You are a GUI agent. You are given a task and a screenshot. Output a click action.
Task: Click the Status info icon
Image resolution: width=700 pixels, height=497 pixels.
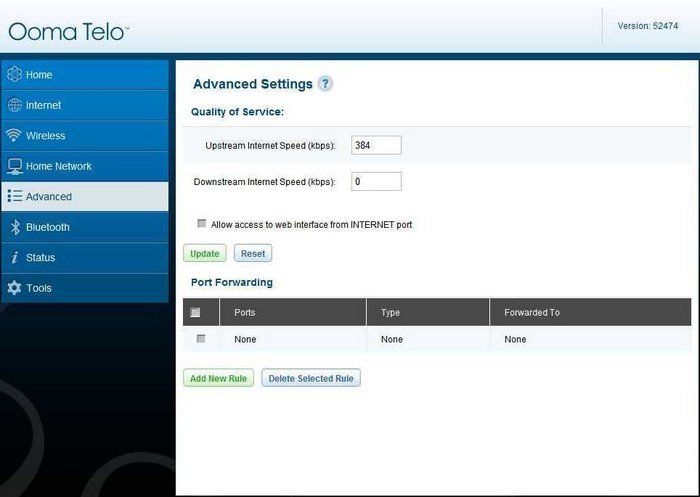(x=15, y=257)
